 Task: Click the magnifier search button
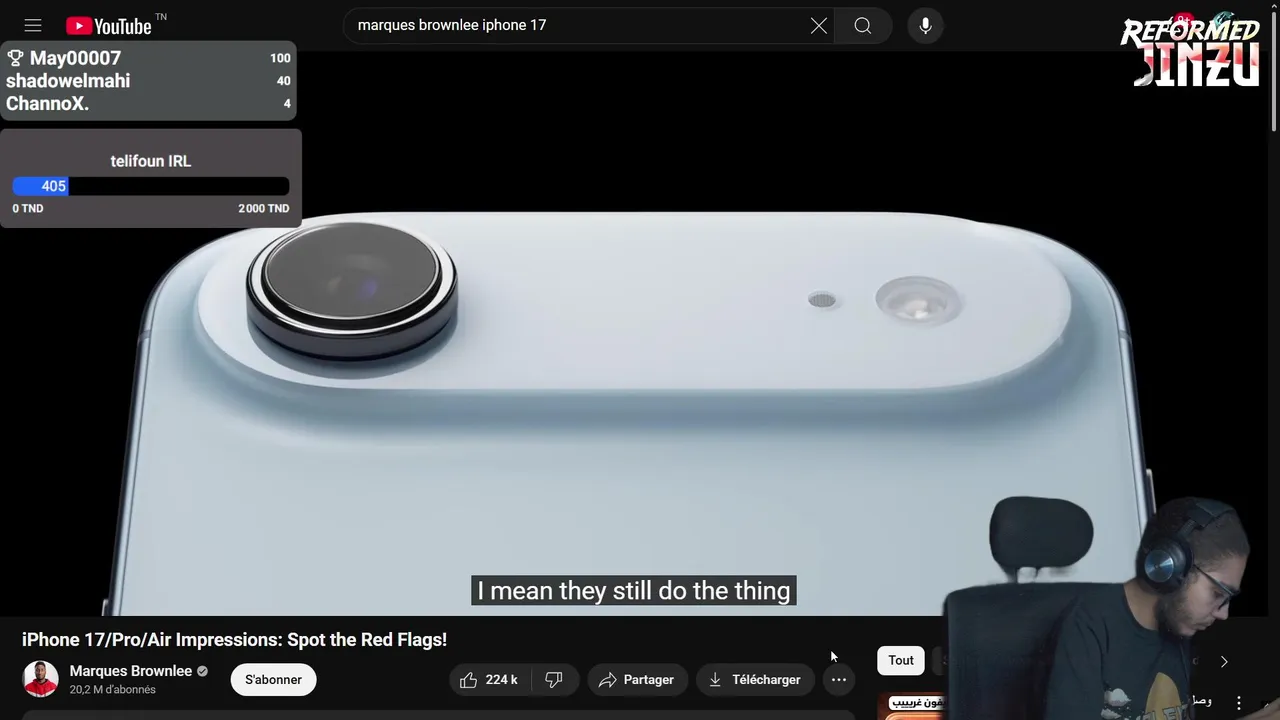click(863, 26)
